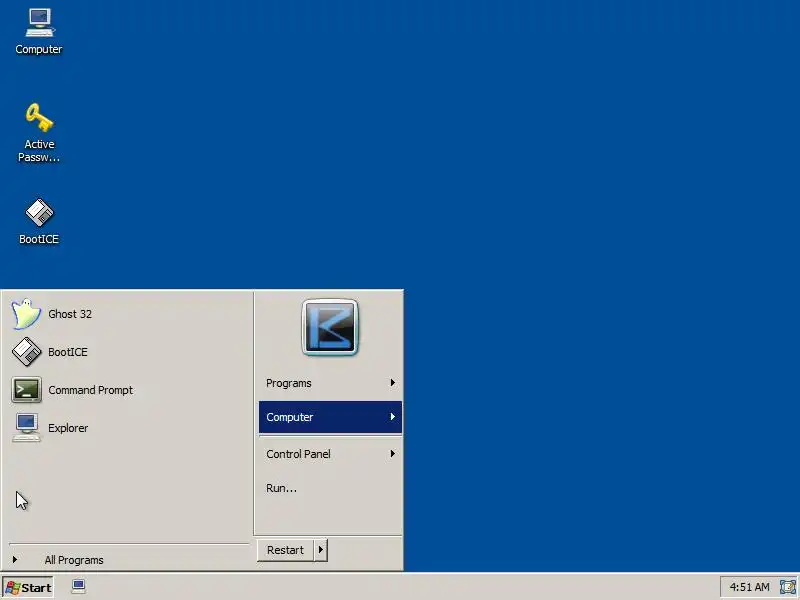Expand All Programs list

[x=129, y=560]
